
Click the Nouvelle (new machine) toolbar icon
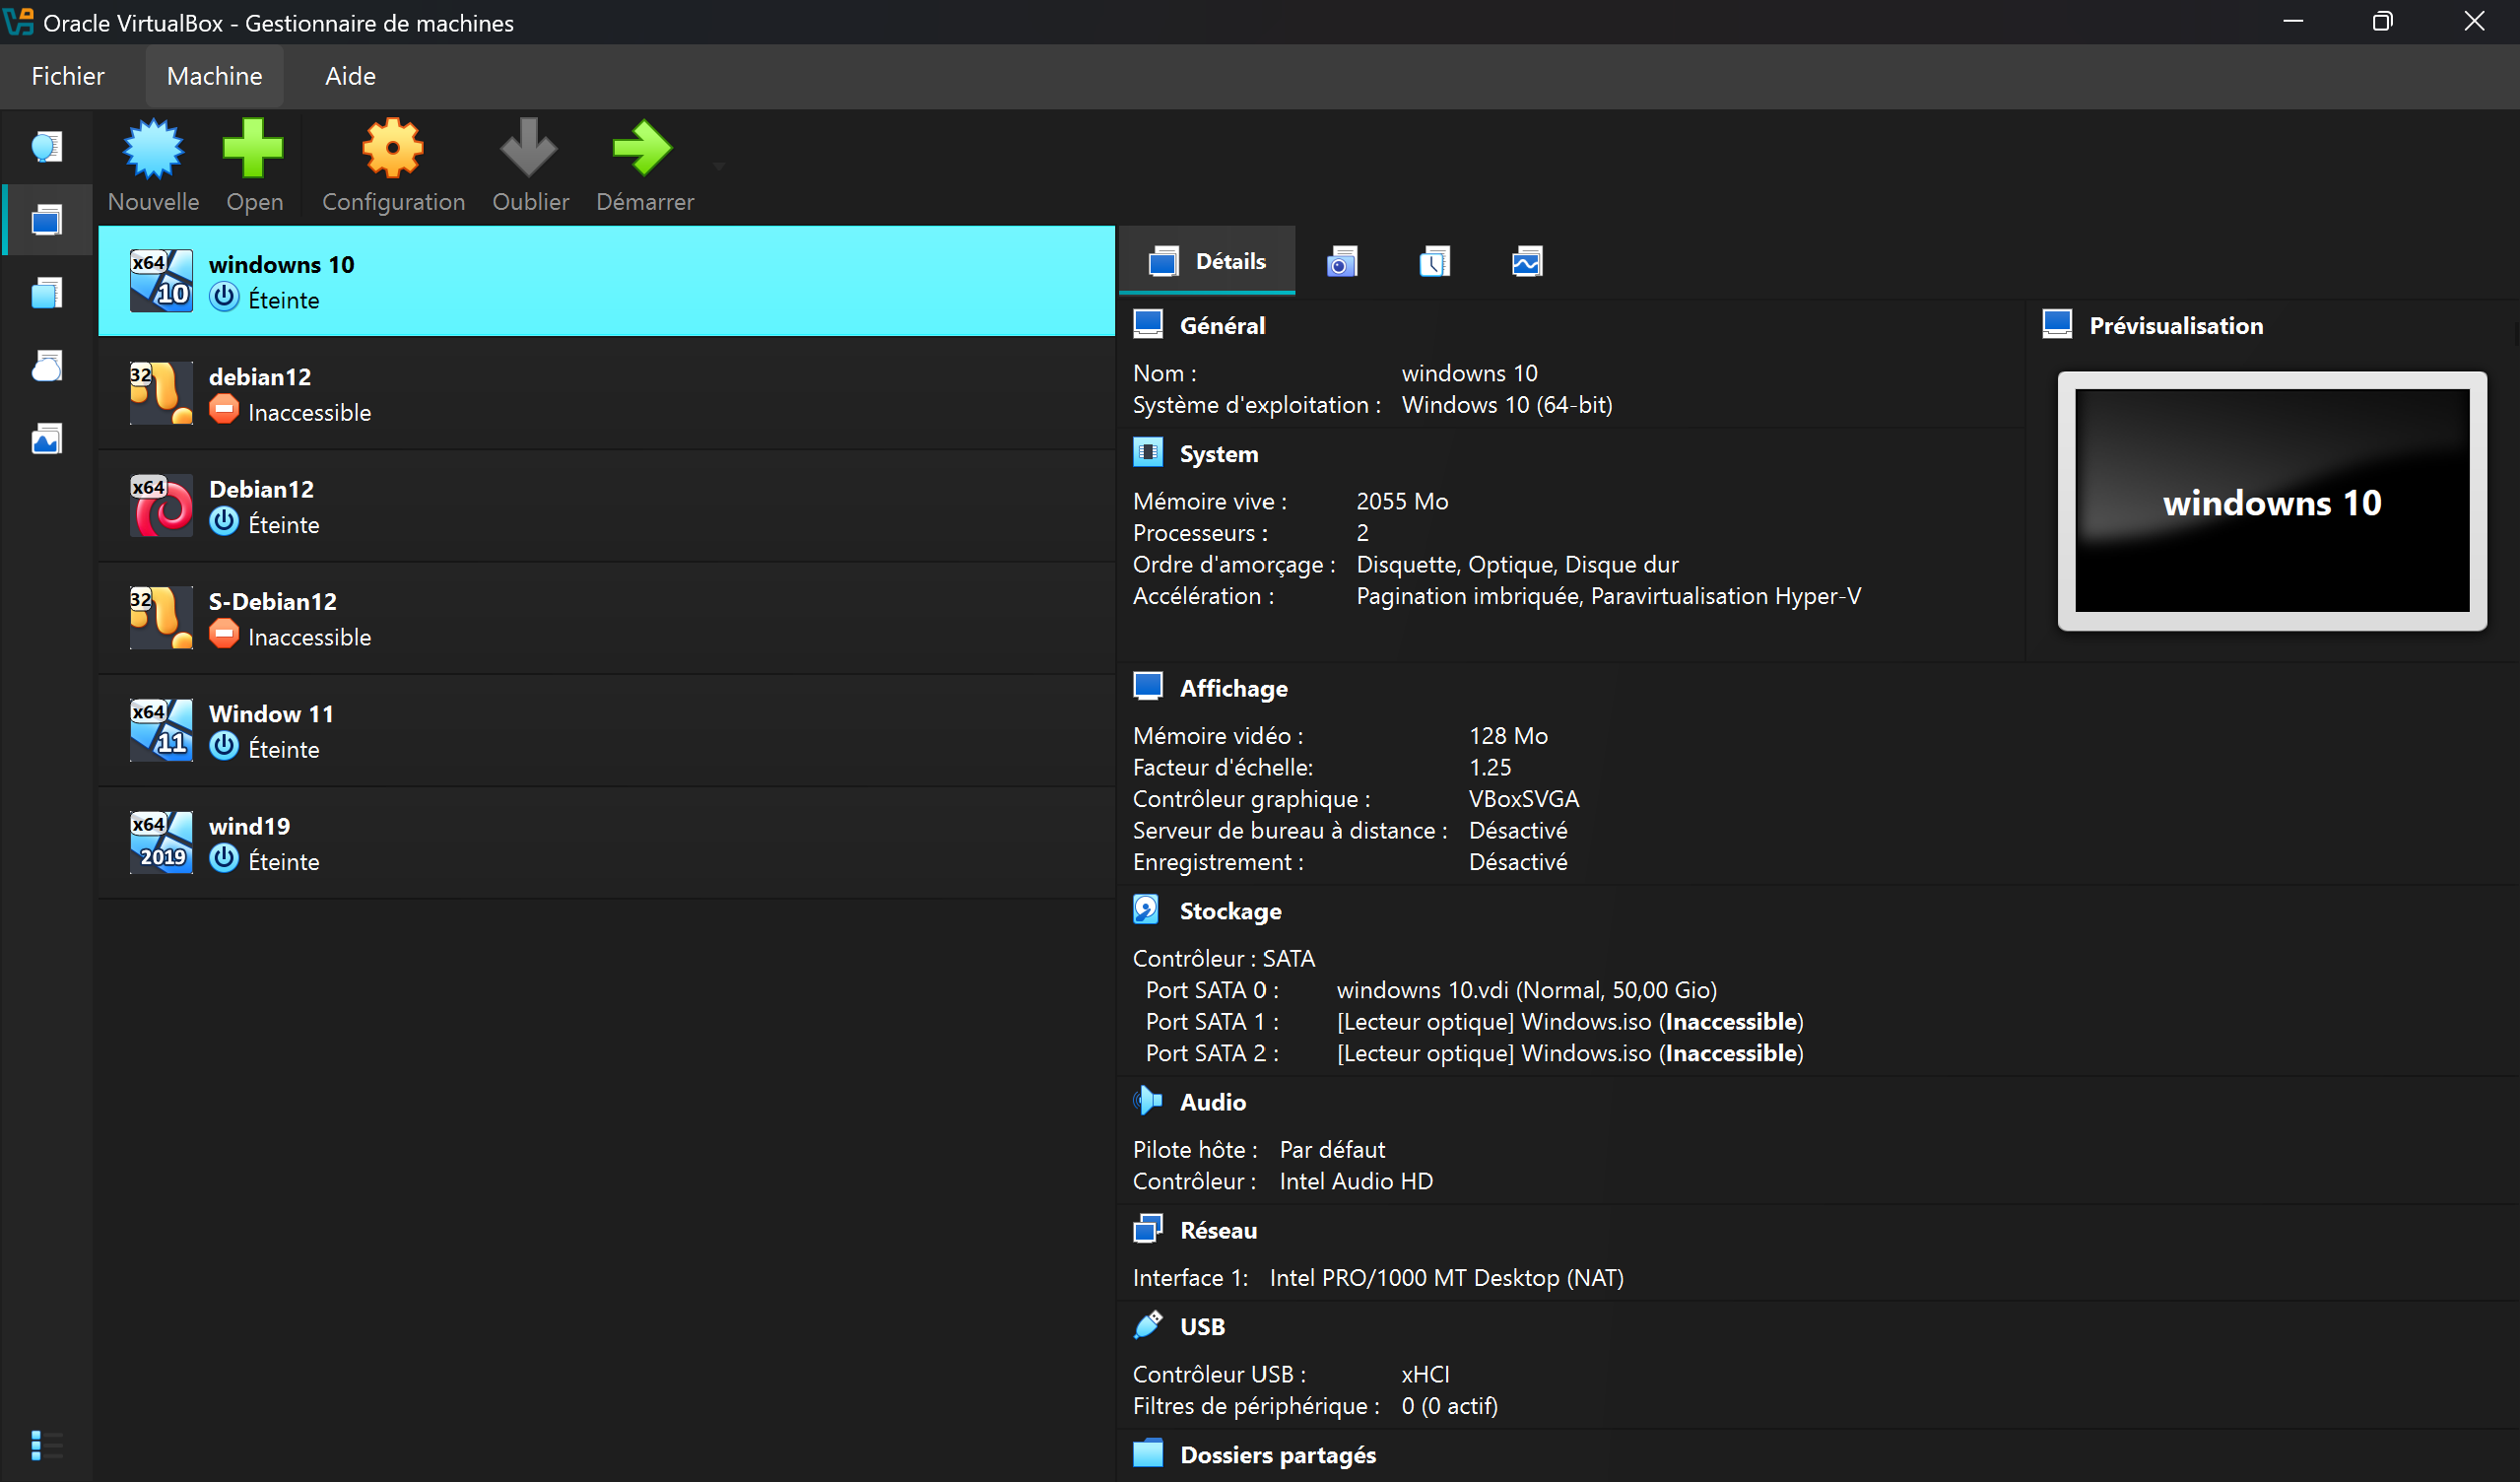tap(153, 149)
